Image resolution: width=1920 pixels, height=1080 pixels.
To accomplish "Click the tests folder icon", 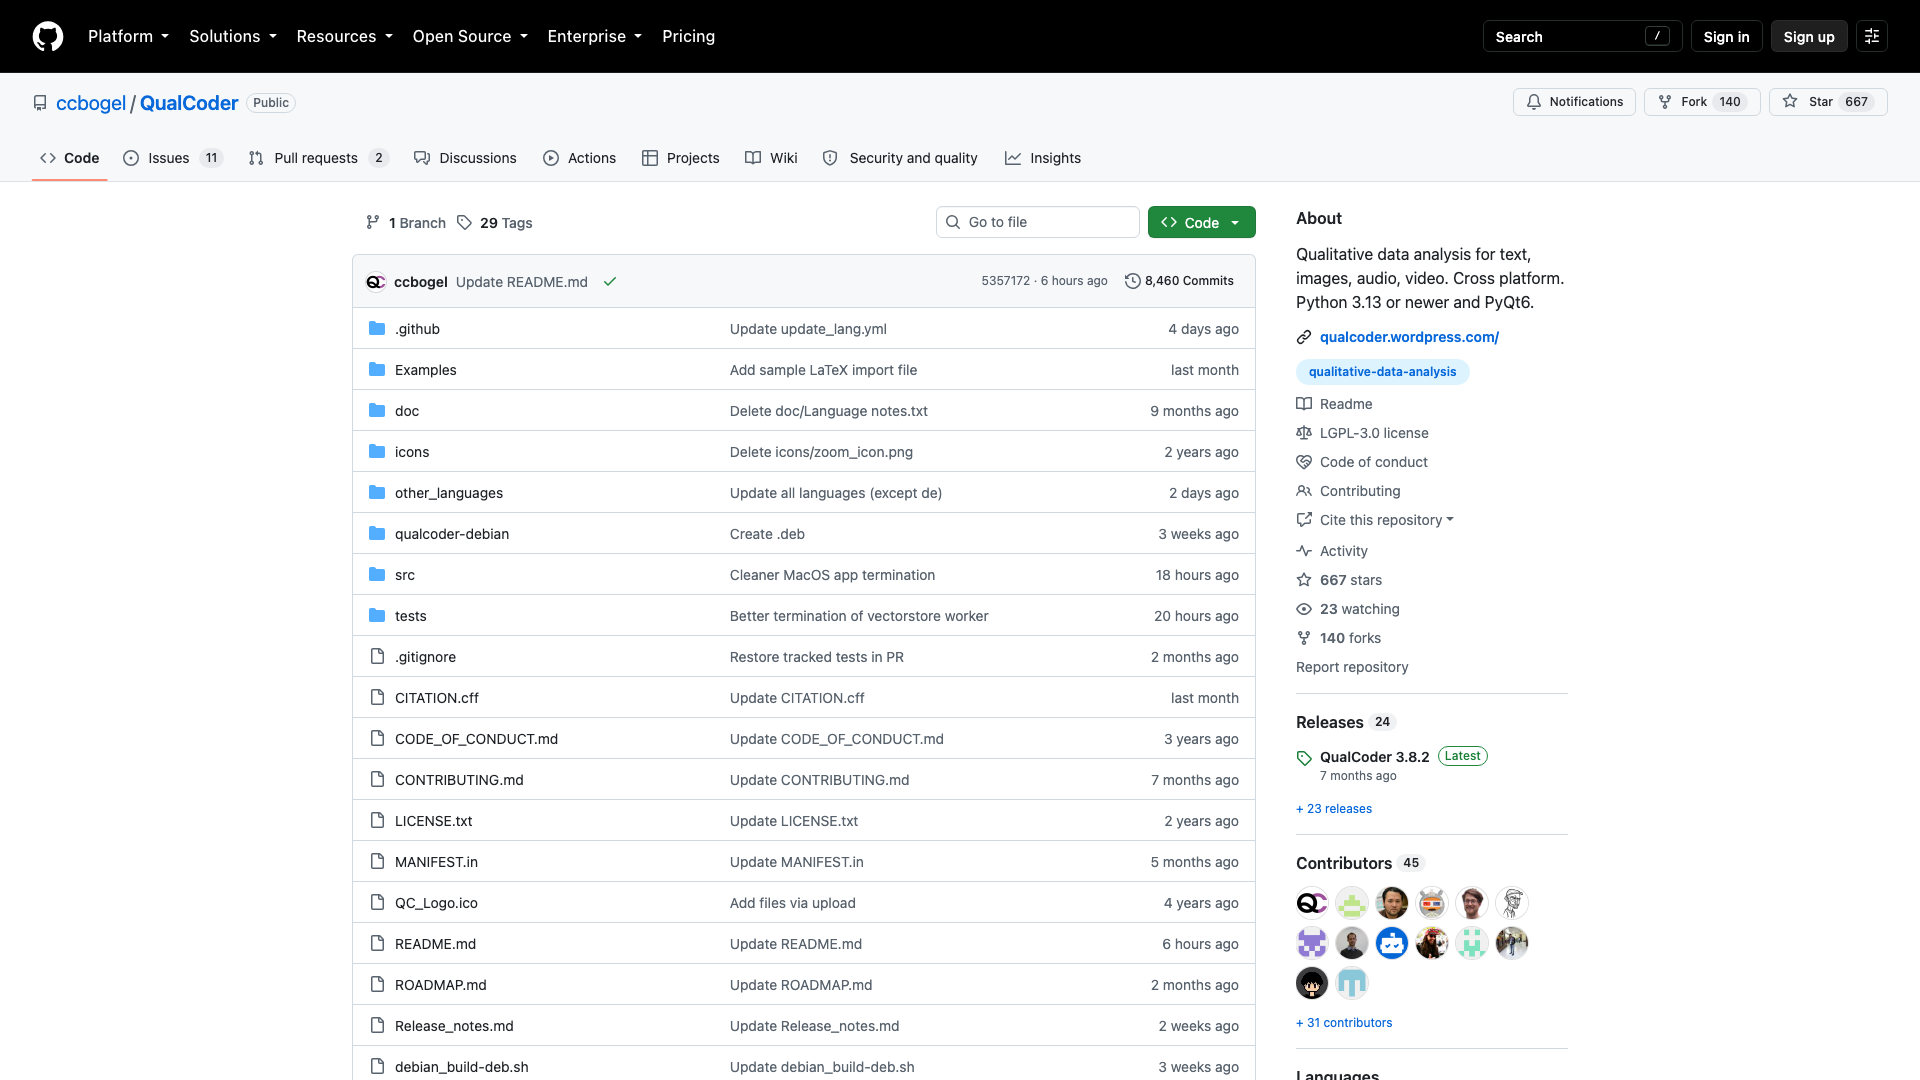I will pos(377,615).
